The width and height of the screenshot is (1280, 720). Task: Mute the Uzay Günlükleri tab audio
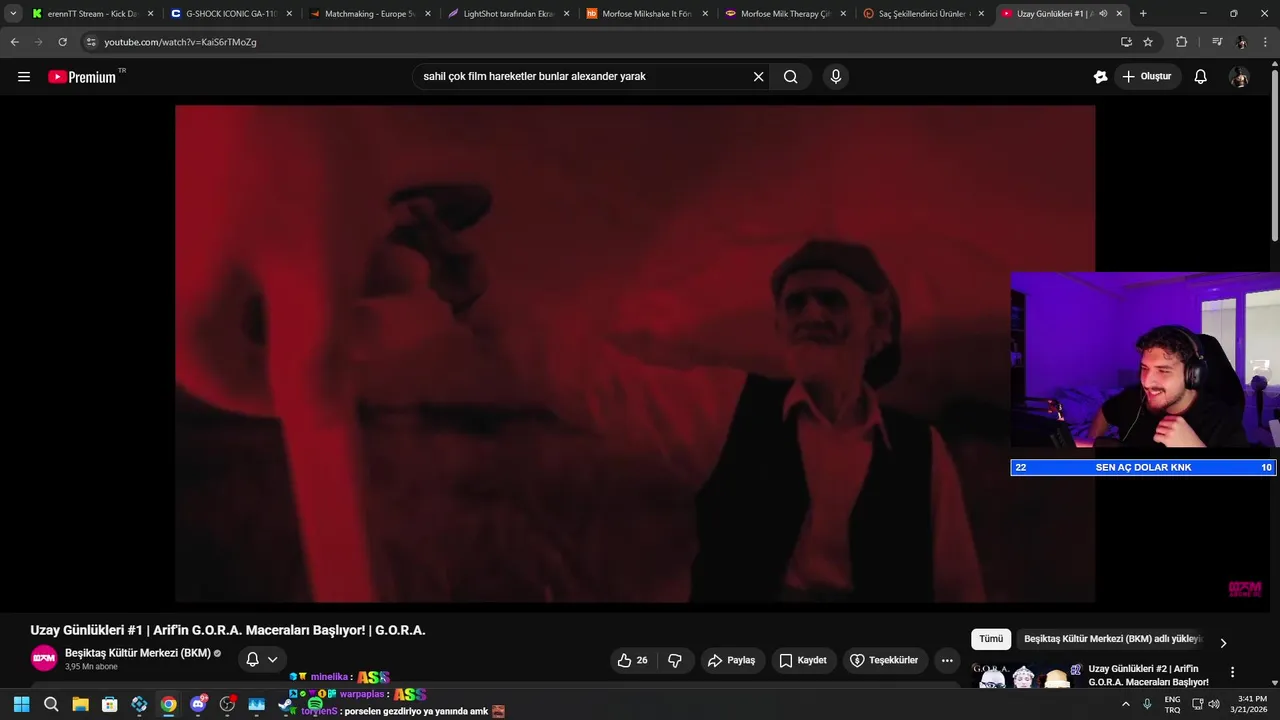point(1103,14)
